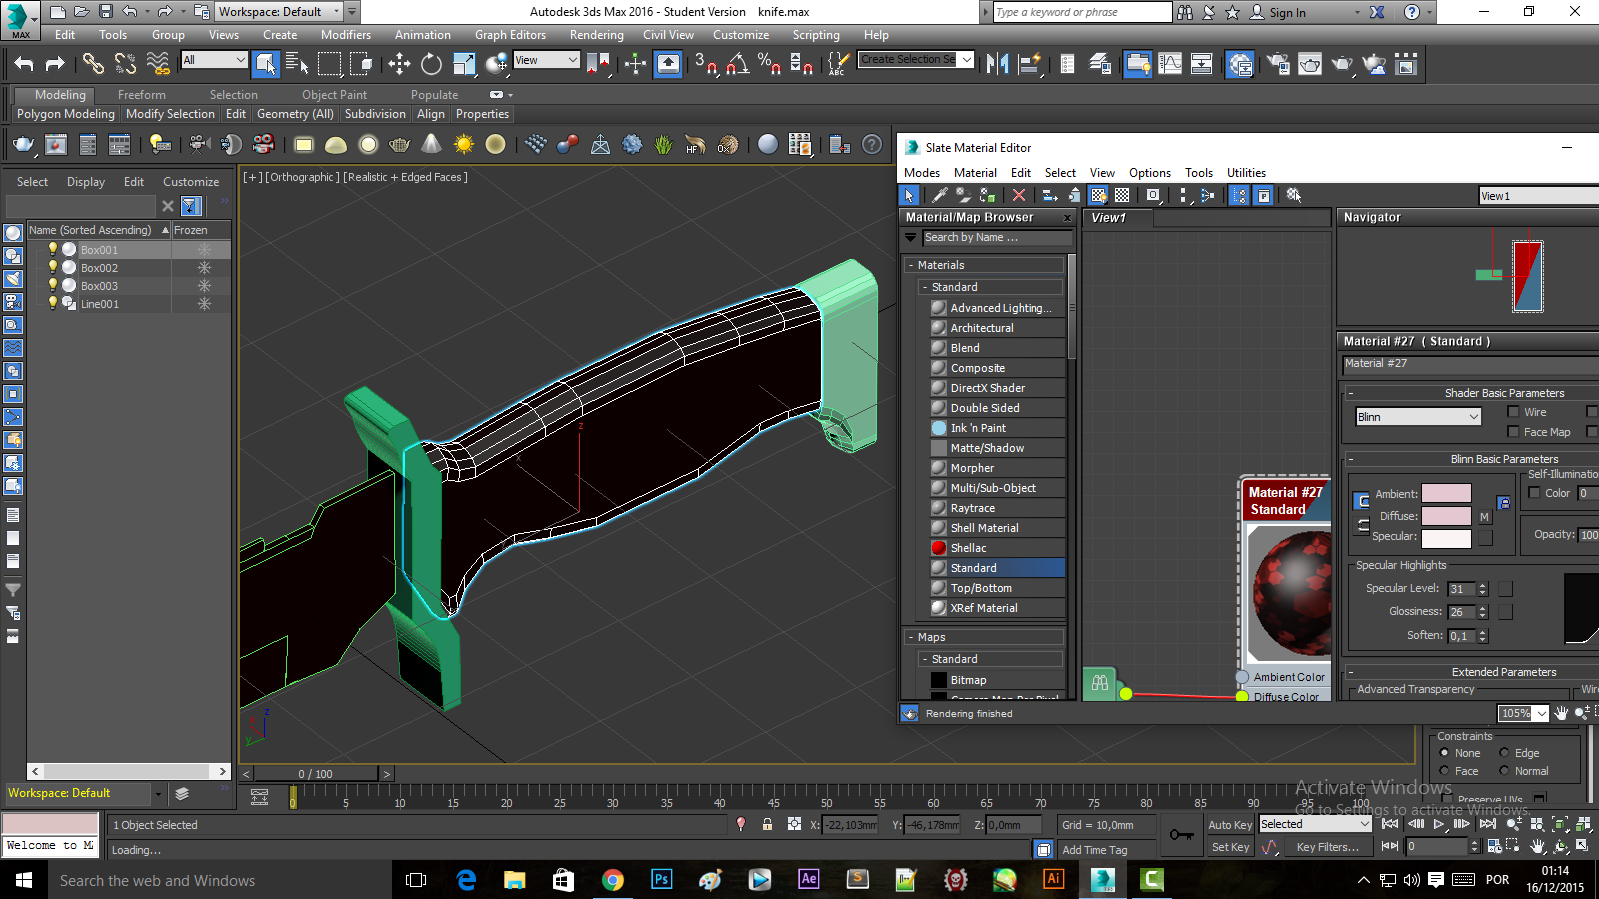Enable the Self-Illumination Color checkbox
The width and height of the screenshot is (1599, 899).
pyautogui.click(x=1534, y=492)
